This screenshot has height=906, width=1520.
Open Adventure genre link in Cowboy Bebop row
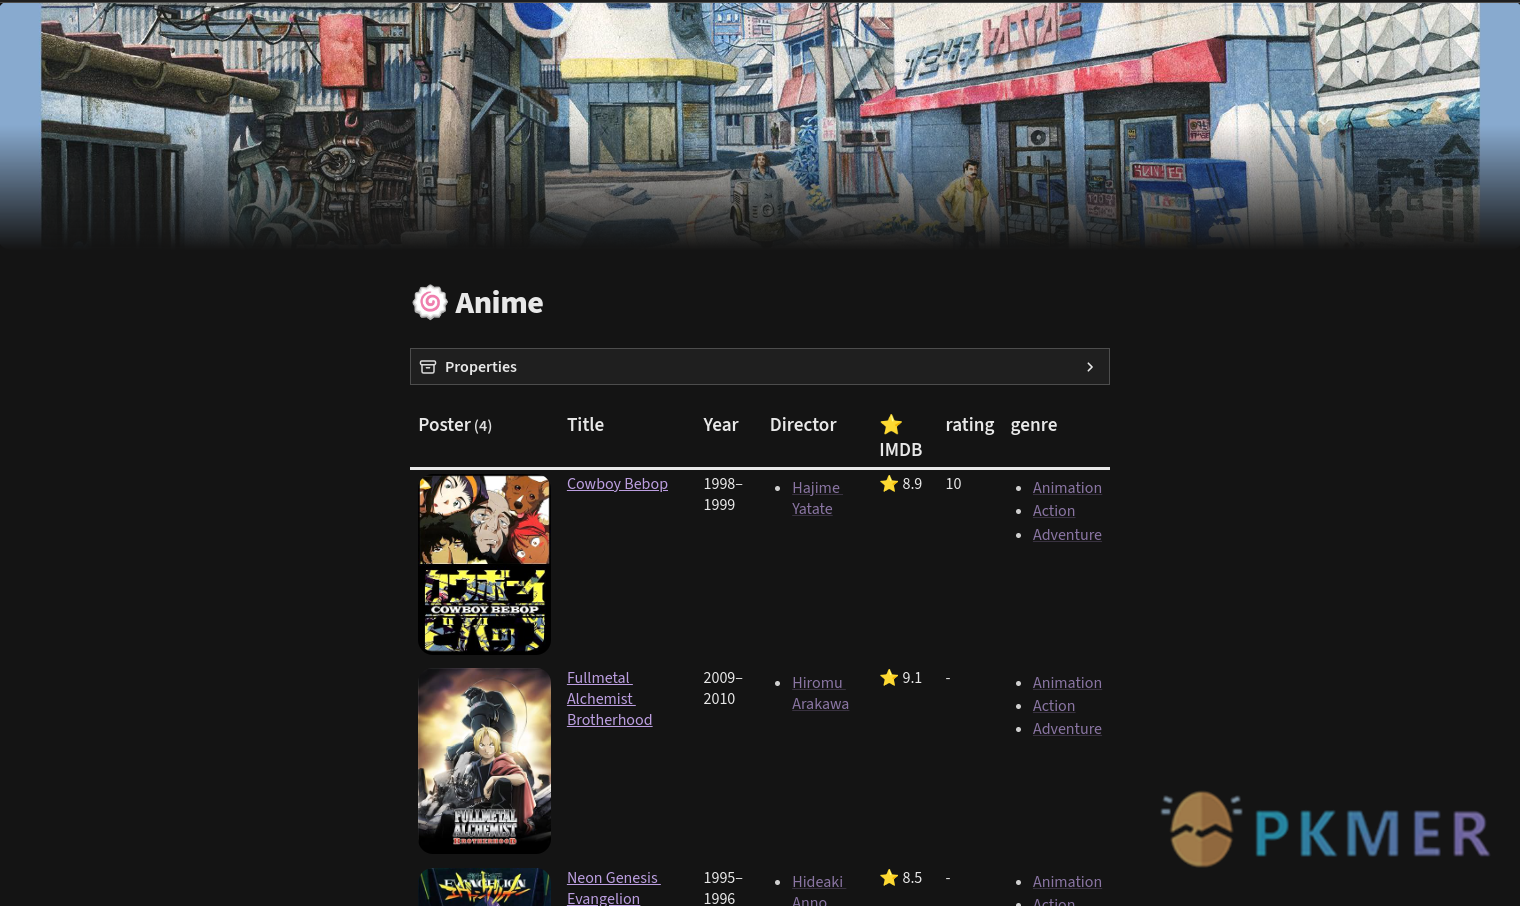(x=1067, y=535)
